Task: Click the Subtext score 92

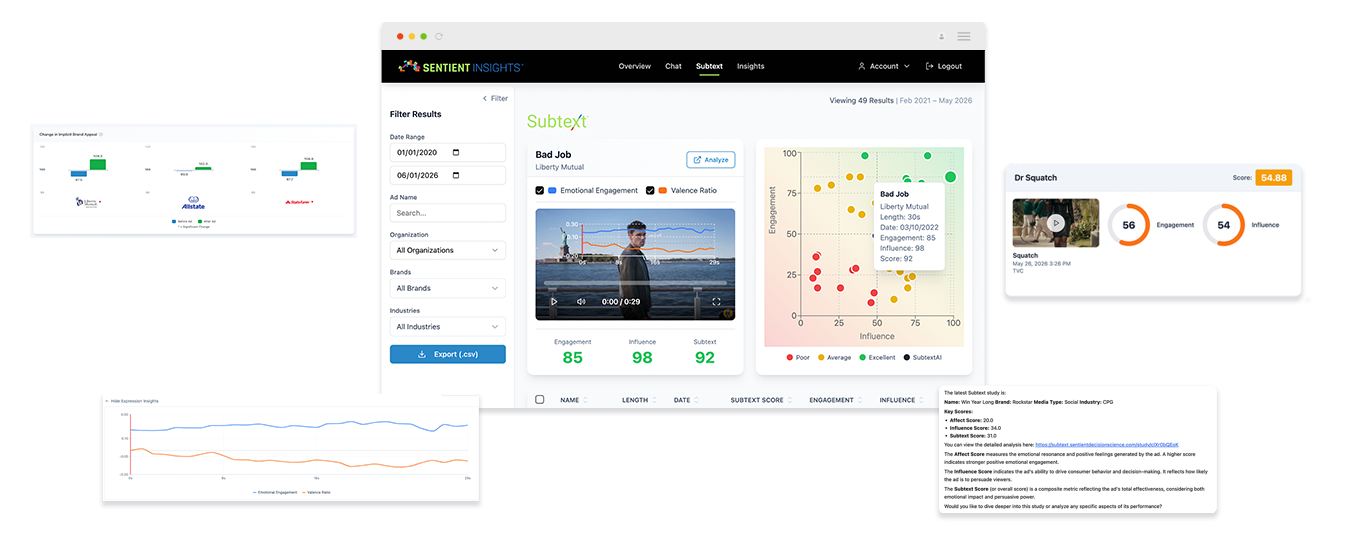Action: click(705, 357)
